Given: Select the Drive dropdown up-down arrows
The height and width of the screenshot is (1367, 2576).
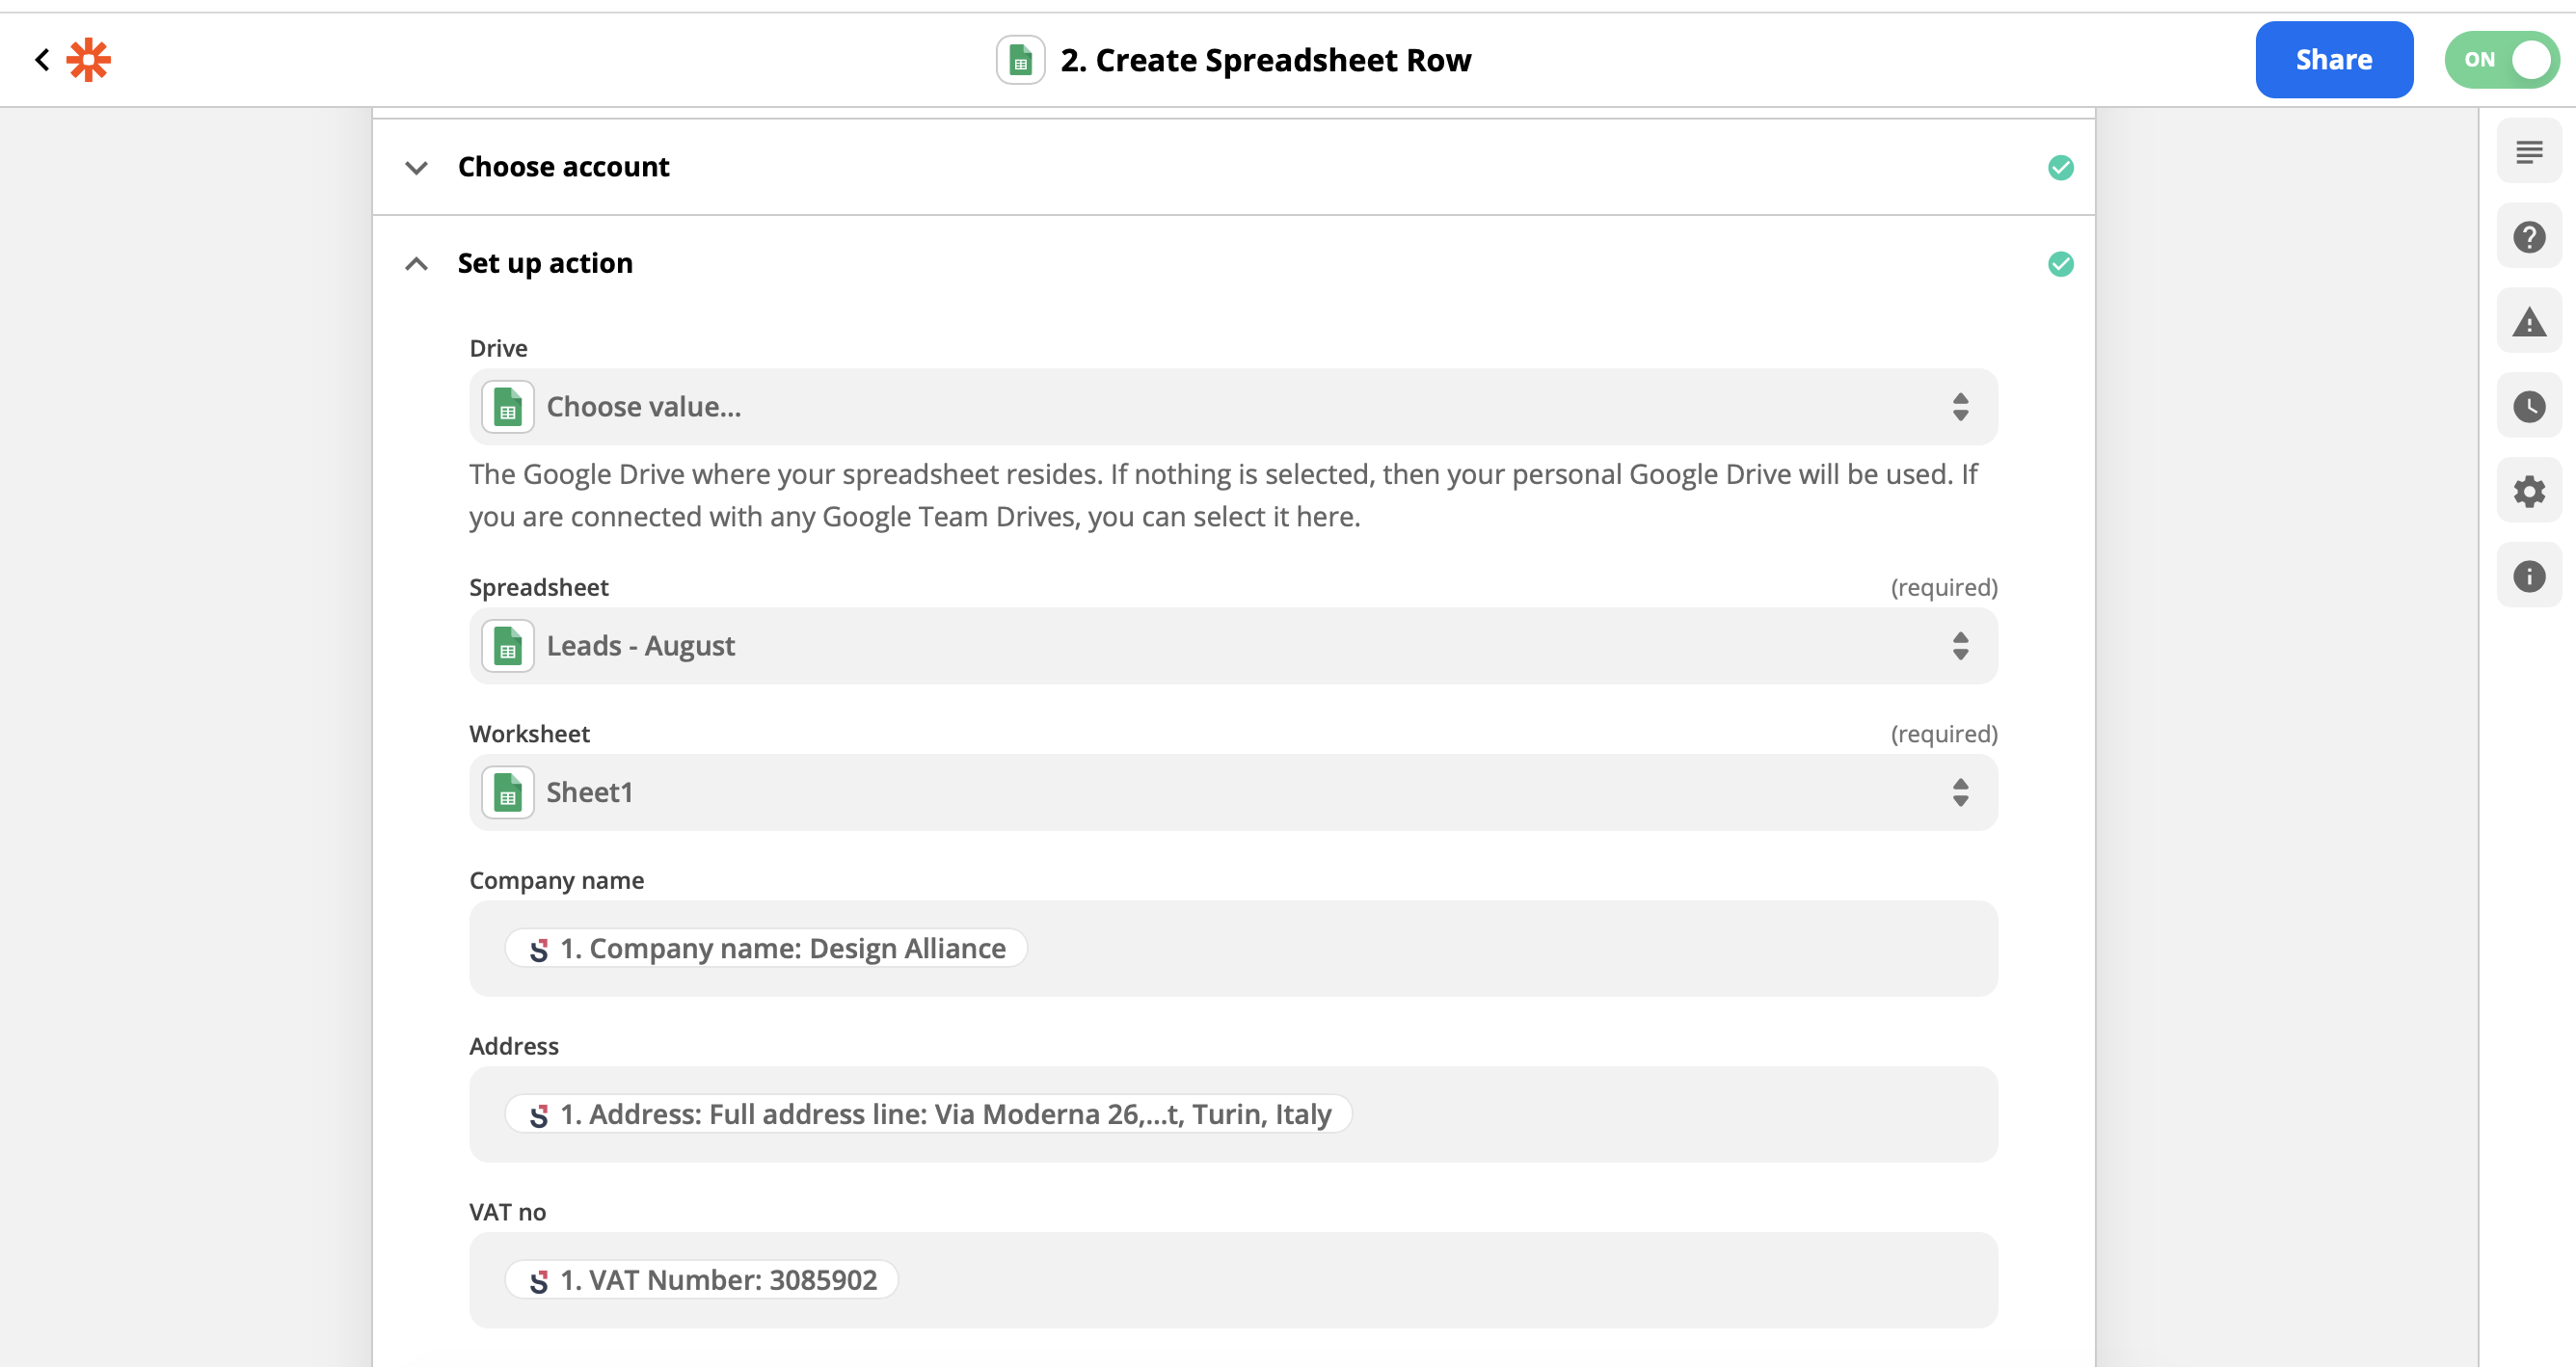Looking at the screenshot, I should (1960, 407).
